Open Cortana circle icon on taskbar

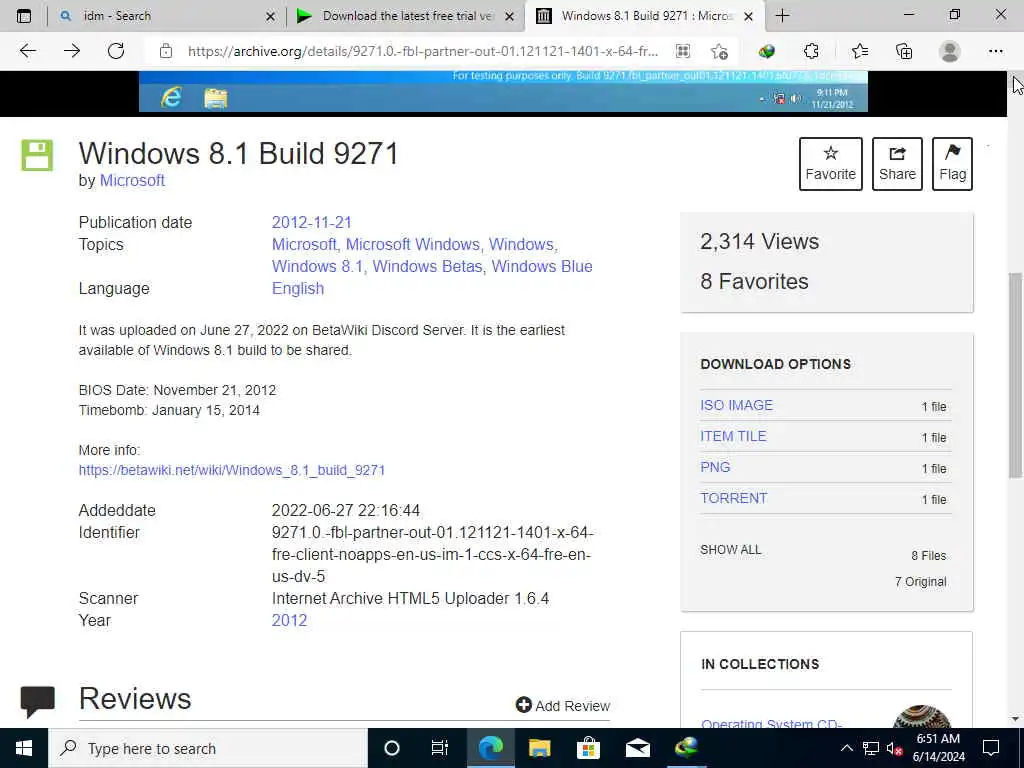point(392,748)
